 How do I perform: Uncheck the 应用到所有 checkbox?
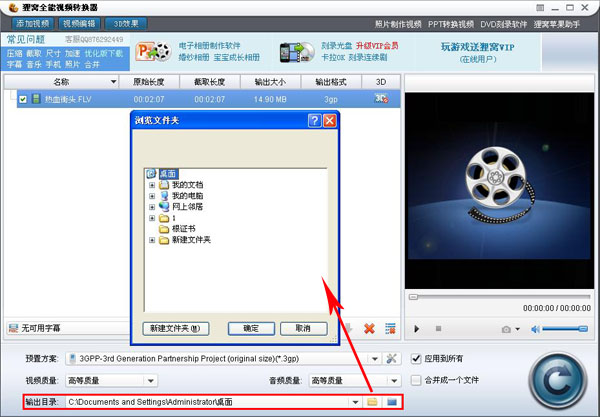[416, 359]
